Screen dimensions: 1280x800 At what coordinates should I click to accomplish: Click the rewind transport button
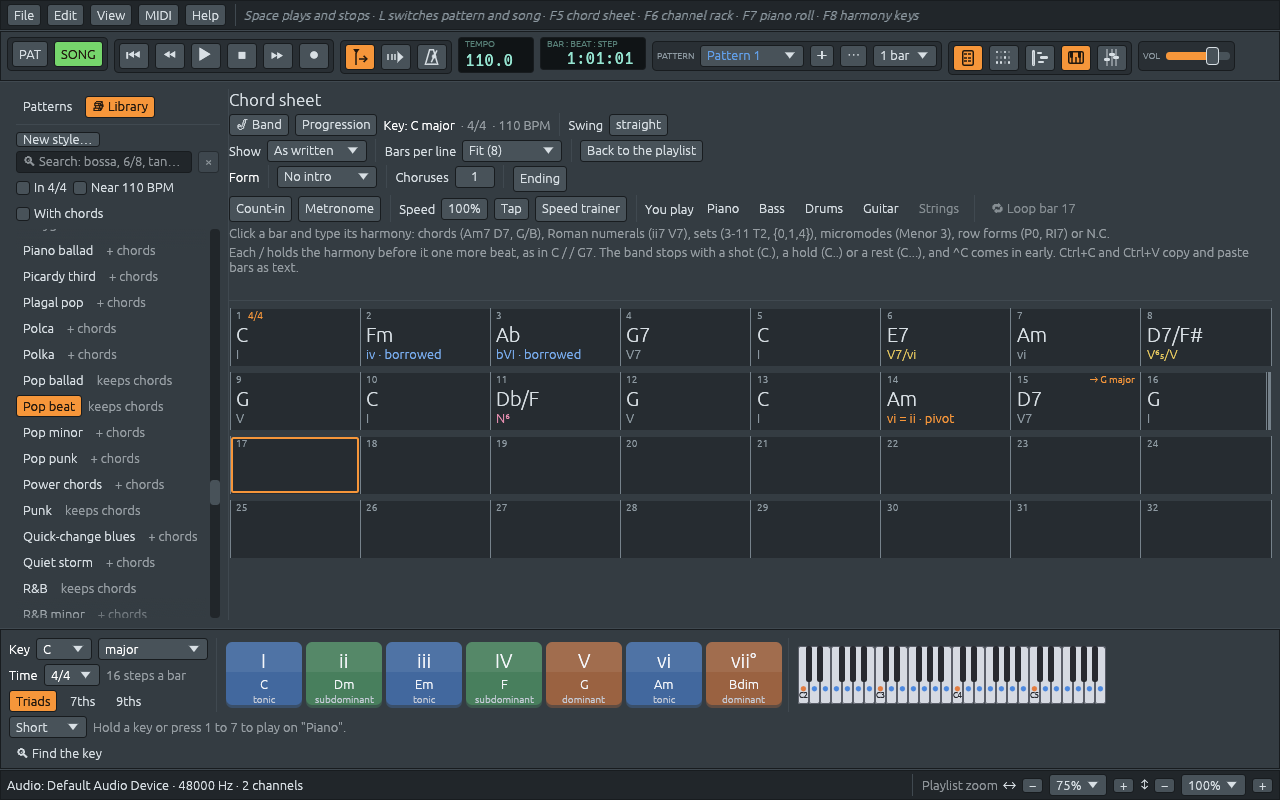click(169, 55)
